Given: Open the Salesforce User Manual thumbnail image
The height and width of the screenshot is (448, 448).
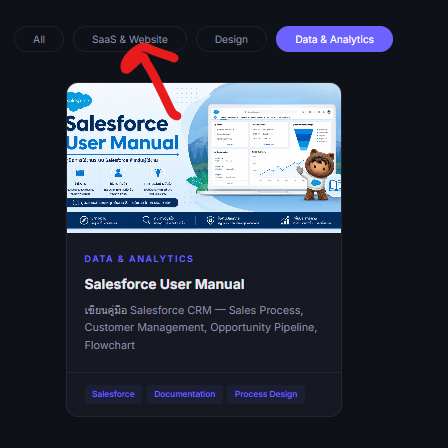Looking at the screenshot, I should tap(204, 158).
